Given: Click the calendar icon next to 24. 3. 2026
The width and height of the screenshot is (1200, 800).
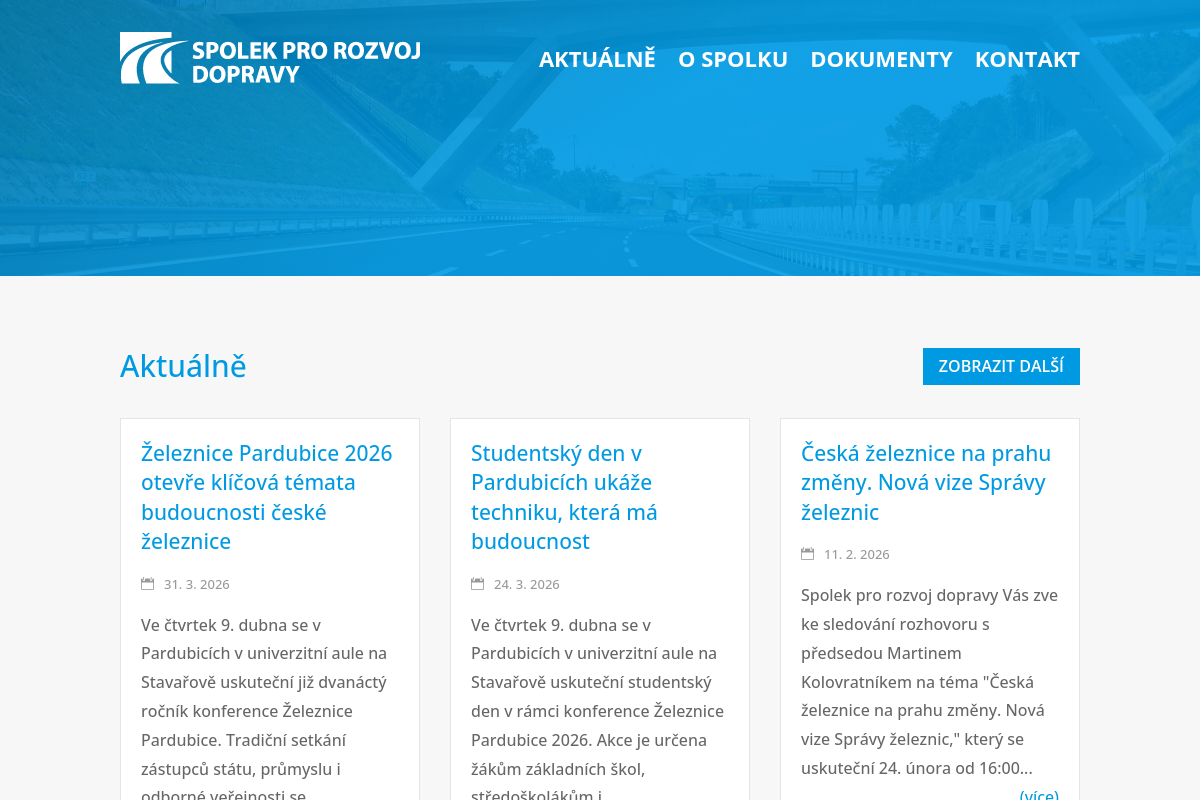Looking at the screenshot, I should 478,584.
